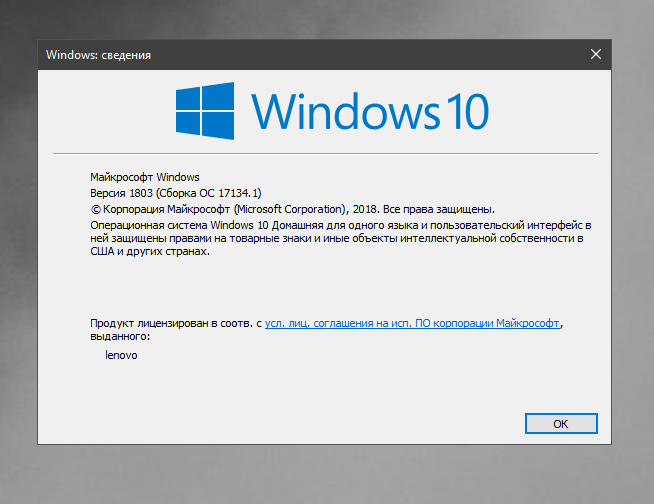Click the licensed user name 'lenovo'

coord(121,355)
